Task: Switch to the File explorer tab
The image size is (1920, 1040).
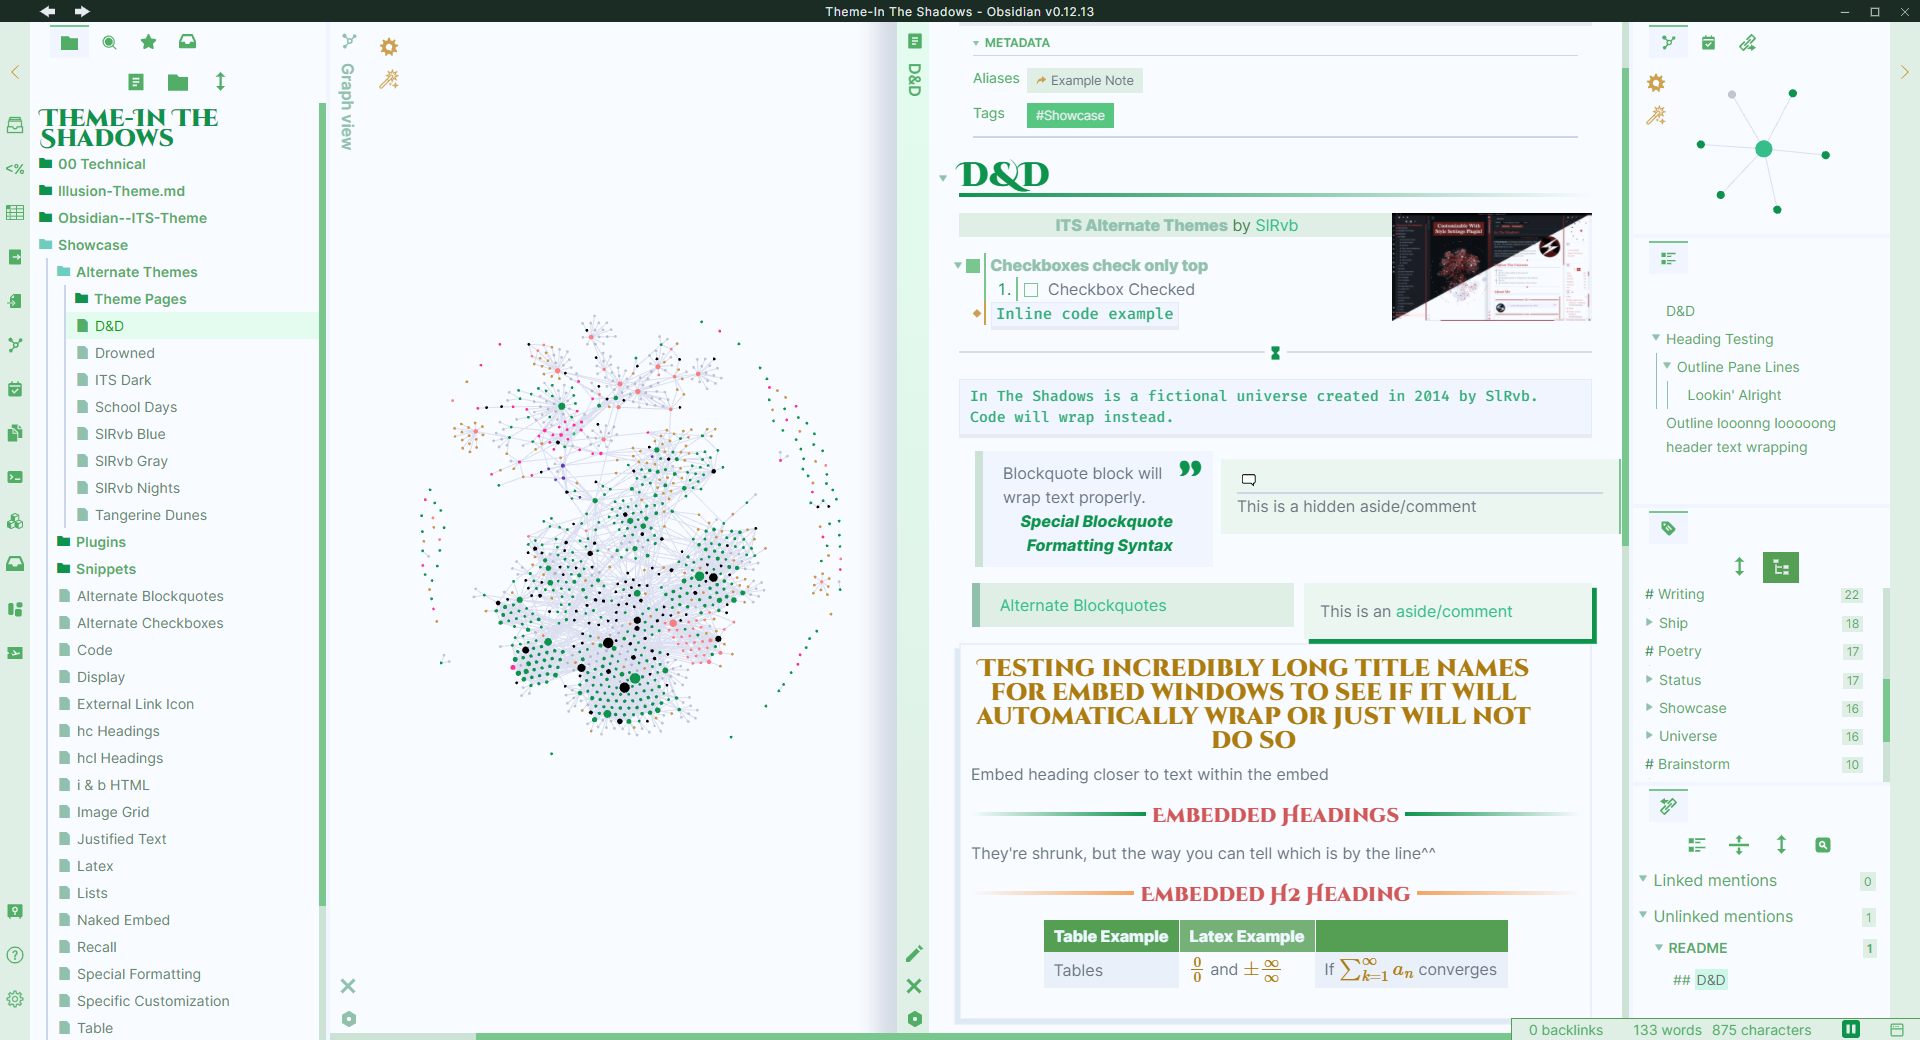Action: point(69,42)
